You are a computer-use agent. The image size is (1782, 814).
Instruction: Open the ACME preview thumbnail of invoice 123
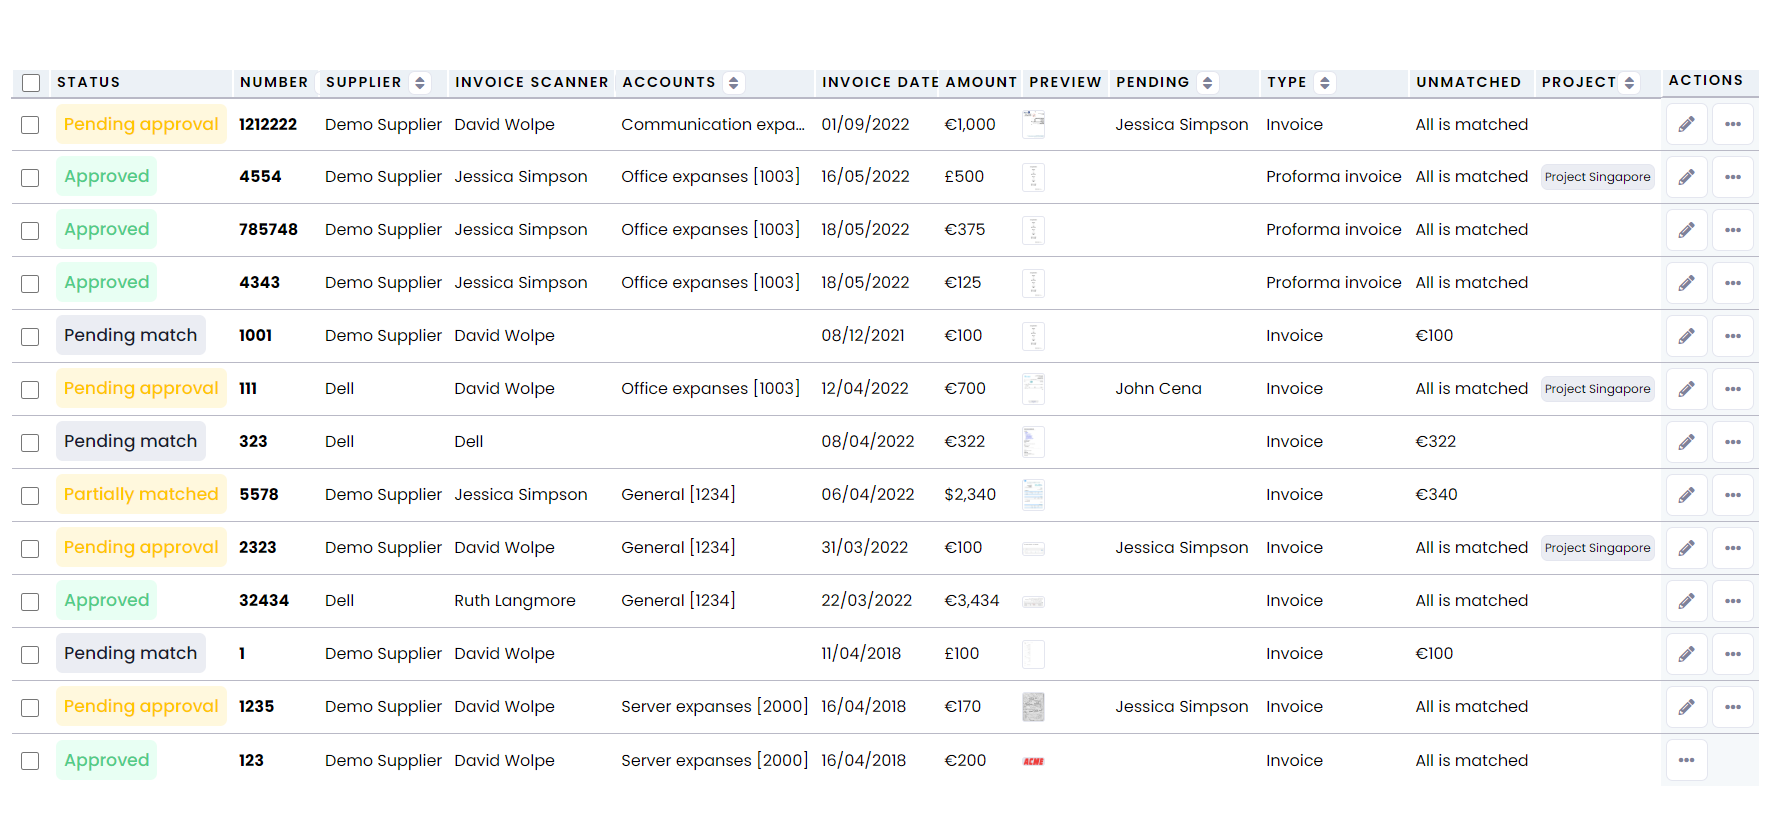click(1034, 761)
